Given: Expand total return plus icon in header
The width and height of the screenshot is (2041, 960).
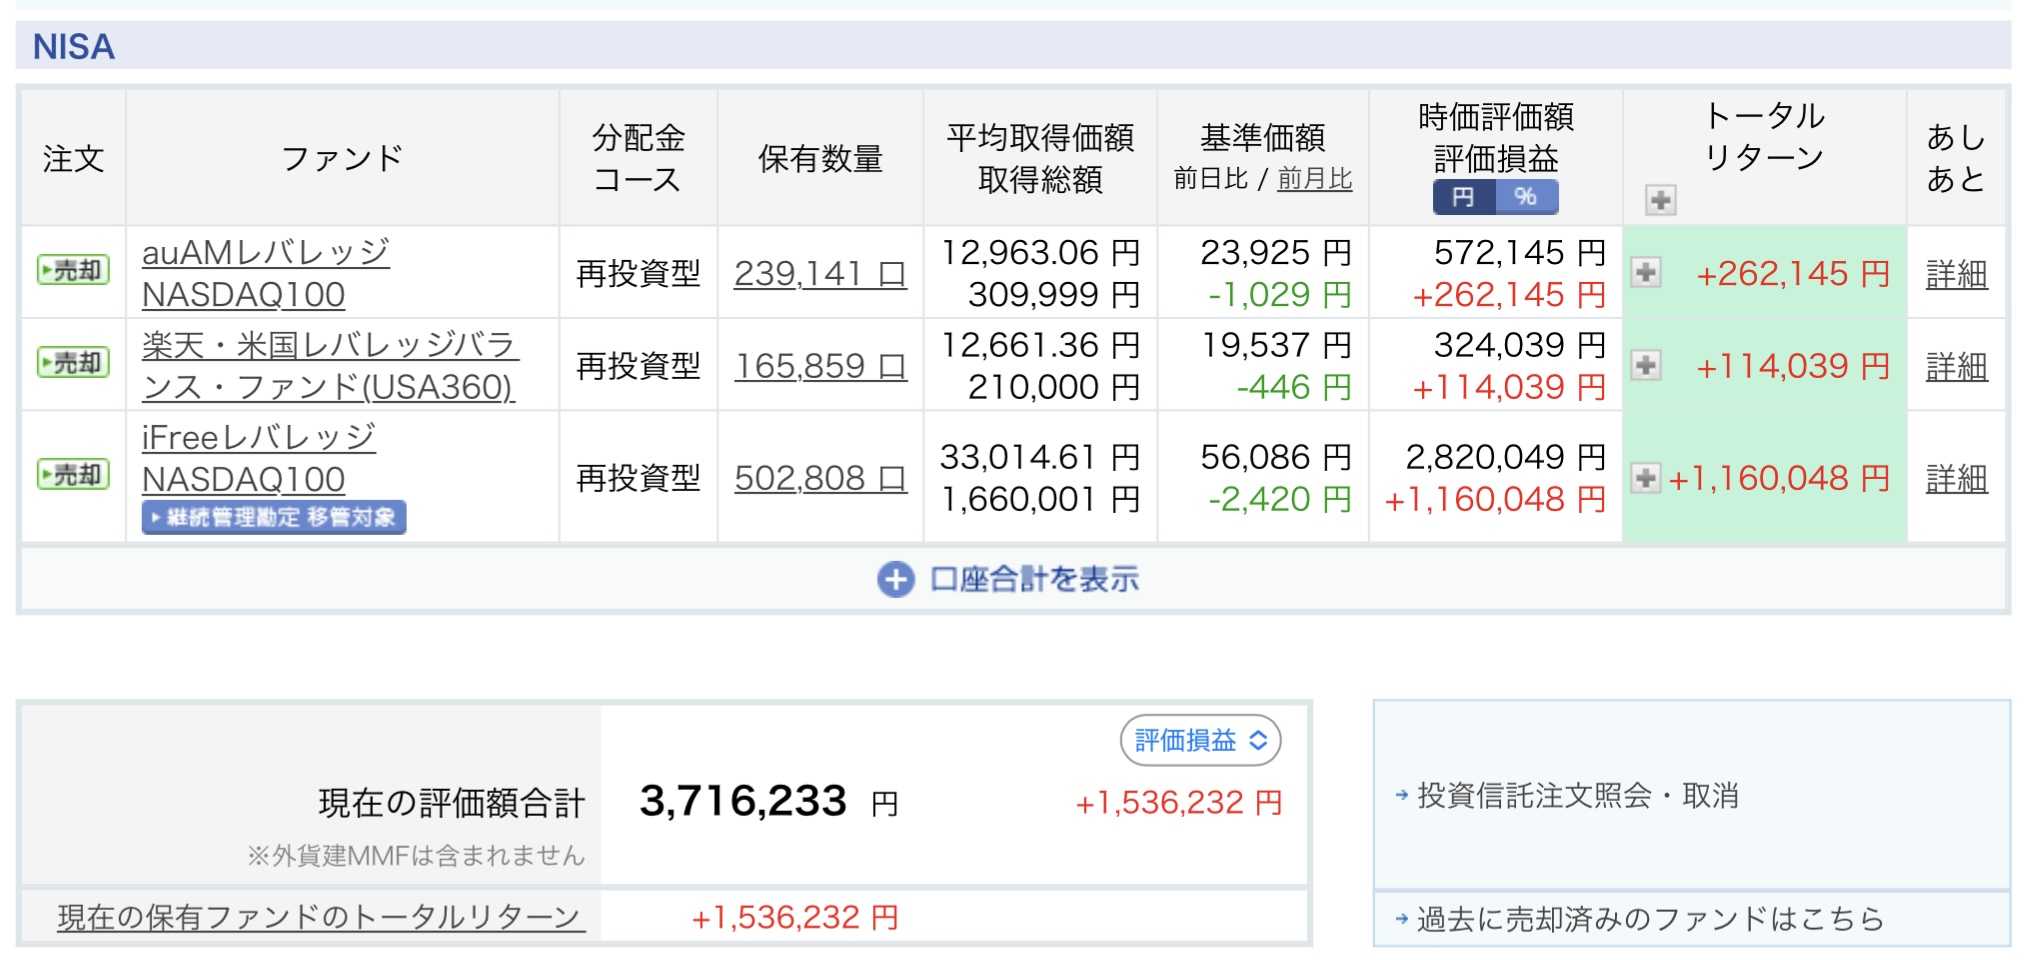Looking at the screenshot, I should point(1660,201).
